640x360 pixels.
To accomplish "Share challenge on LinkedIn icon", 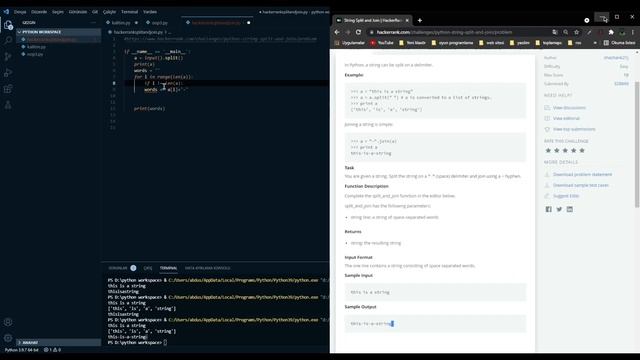I will (569, 209).
